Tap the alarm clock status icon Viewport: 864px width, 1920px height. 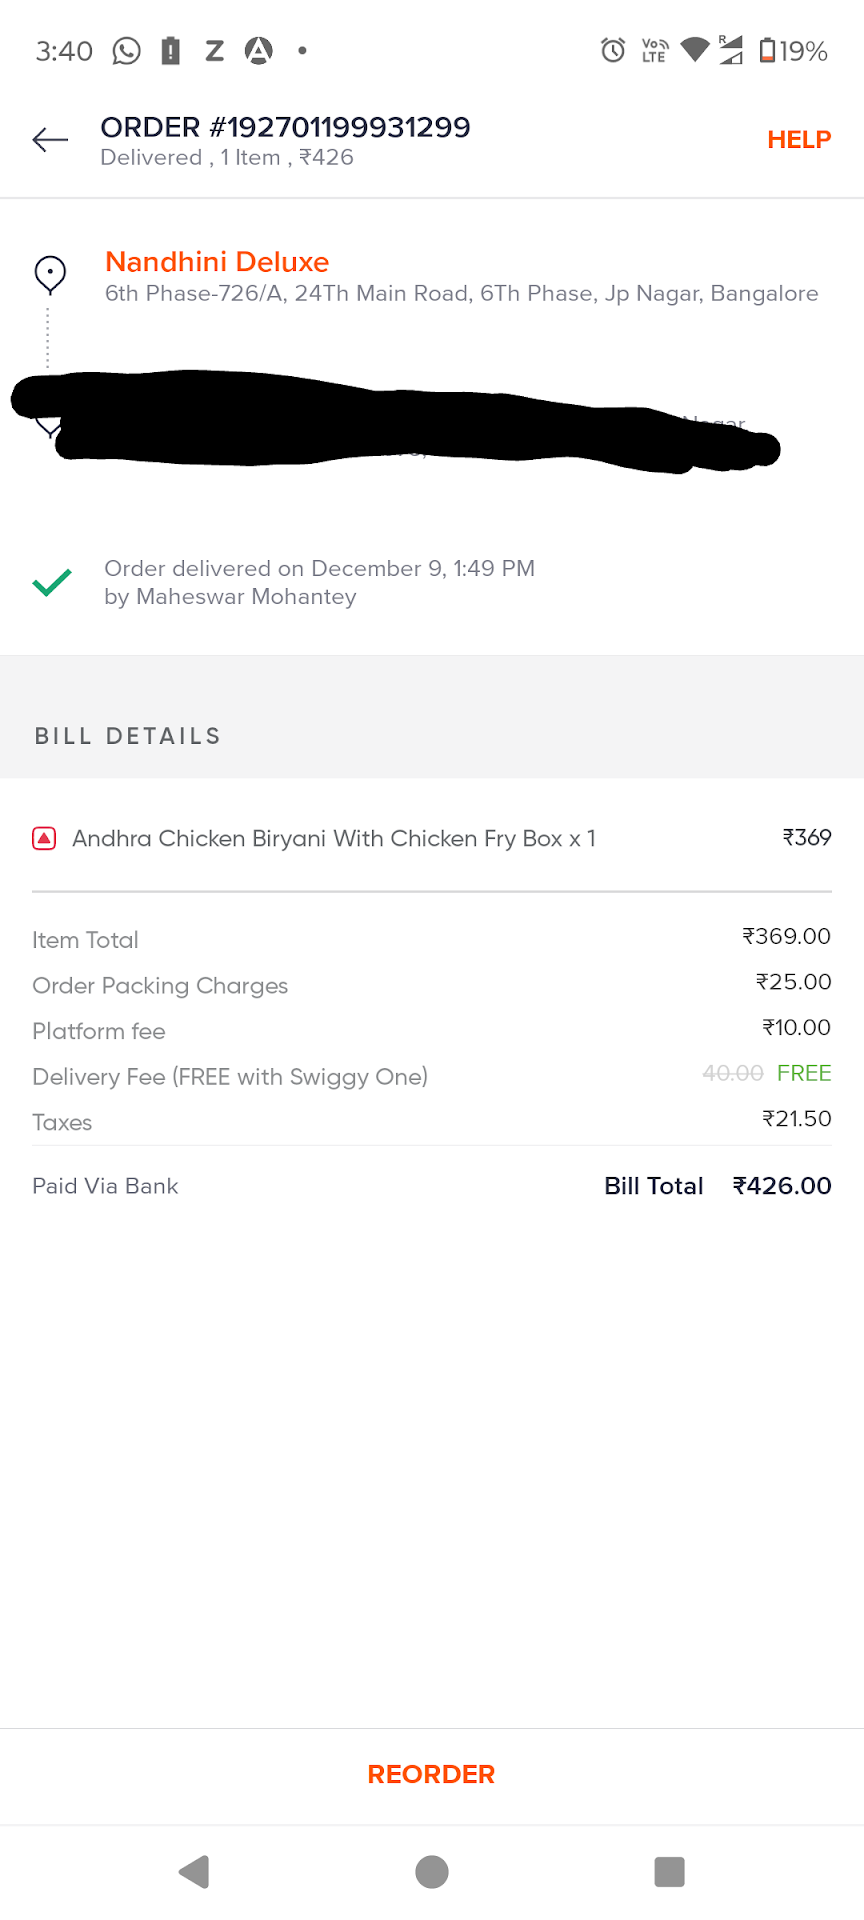tap(613, 50)
